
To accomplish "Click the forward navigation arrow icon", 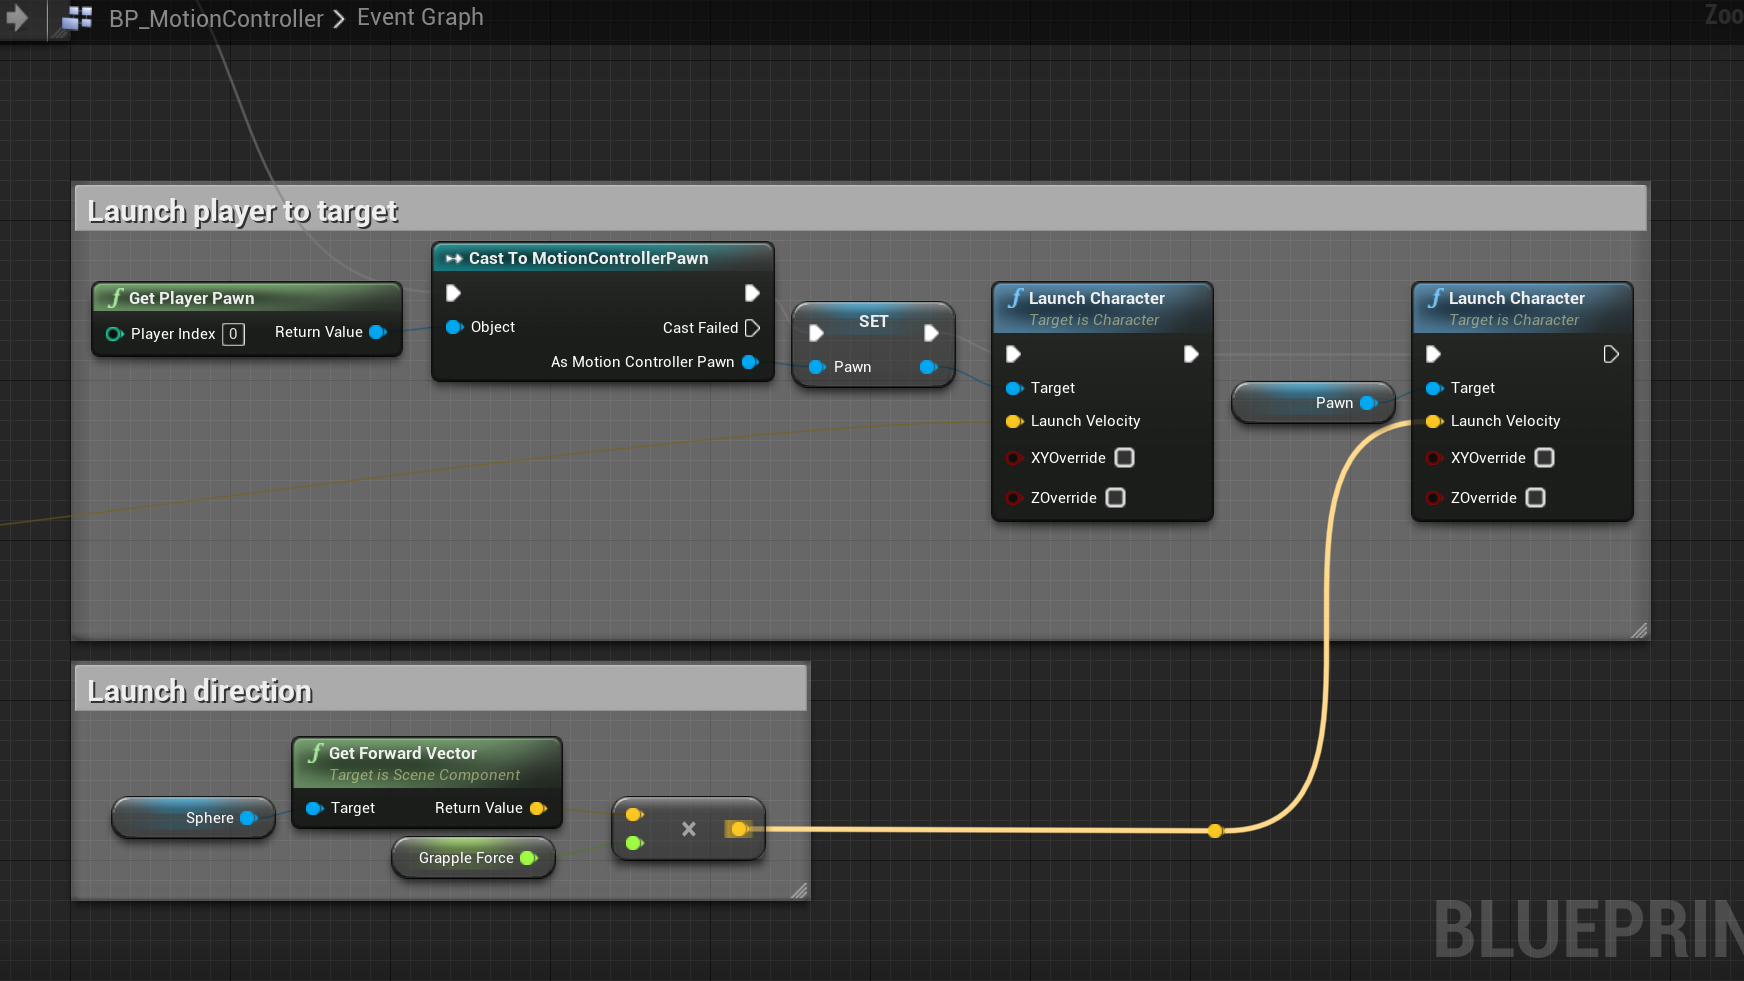I will click(17, 18).
